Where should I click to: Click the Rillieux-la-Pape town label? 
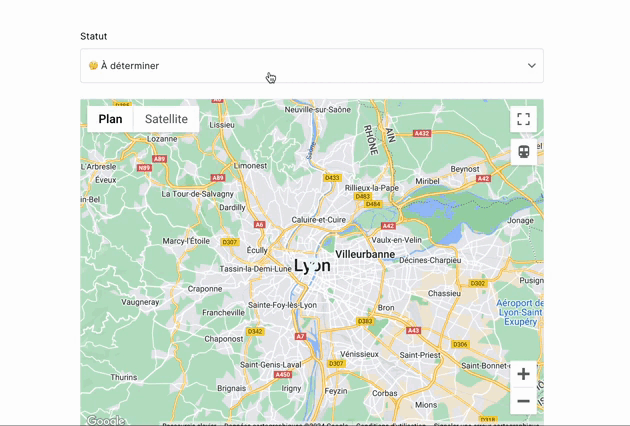click(x=371, y=187)
